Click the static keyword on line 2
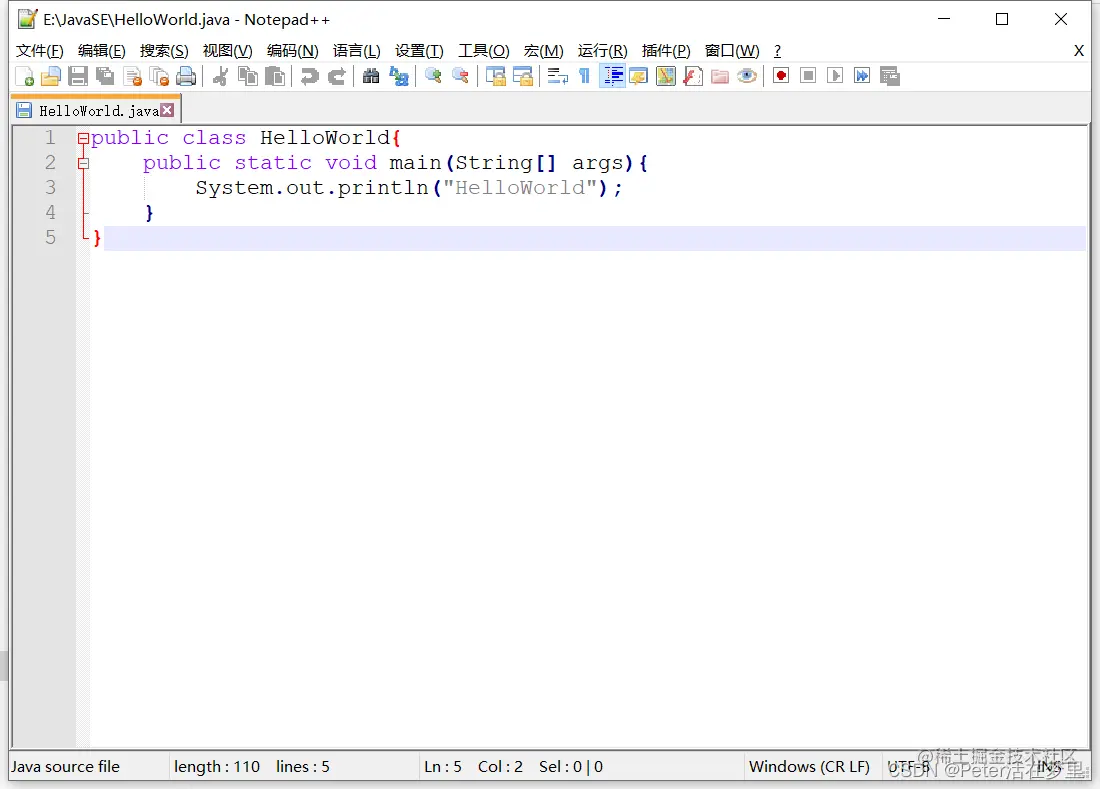 coord(273,163)
